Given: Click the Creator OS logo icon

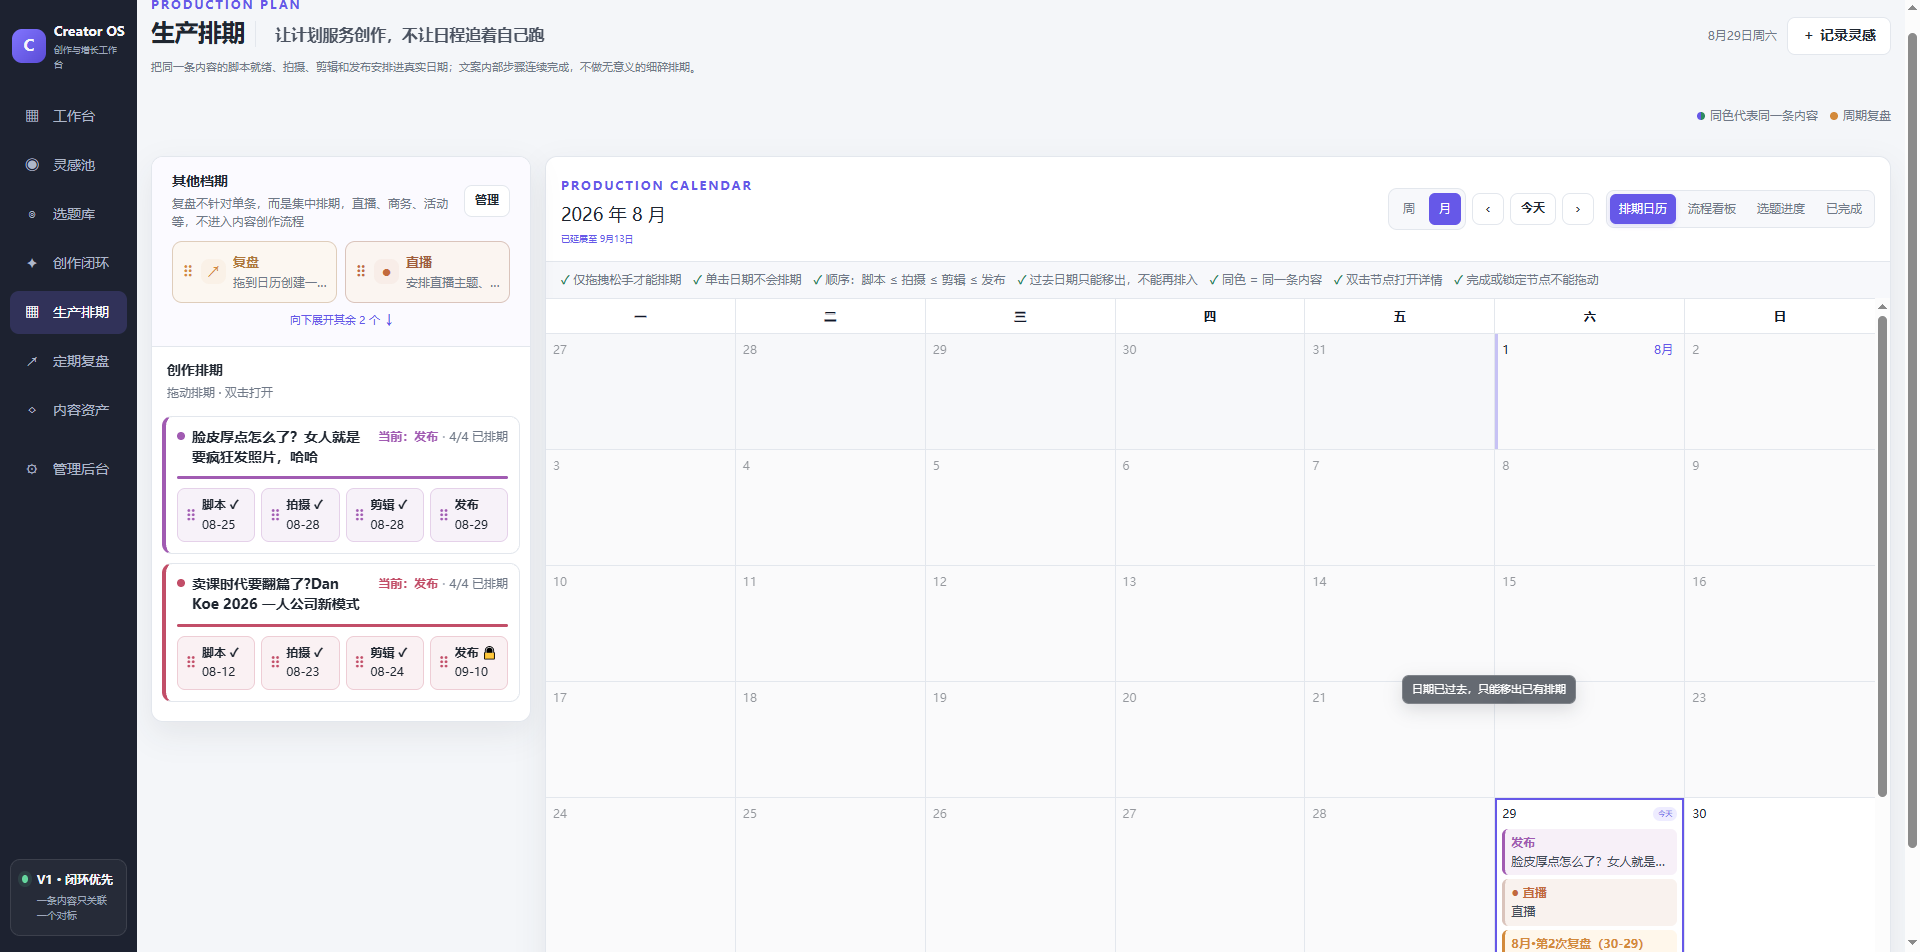Looking at the screenshot, I should pos(29,45).
